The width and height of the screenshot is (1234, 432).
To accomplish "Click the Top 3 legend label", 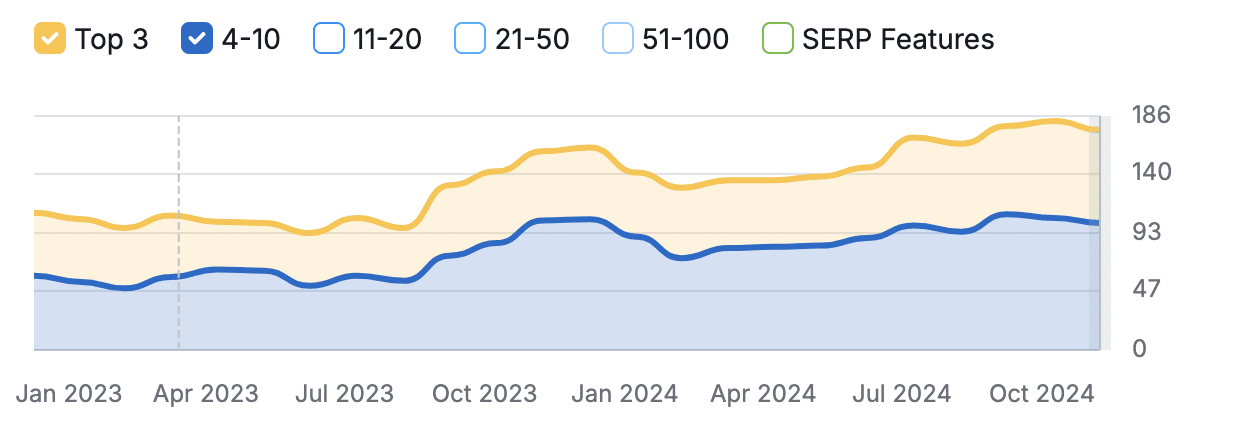I will tap(112, 40).
